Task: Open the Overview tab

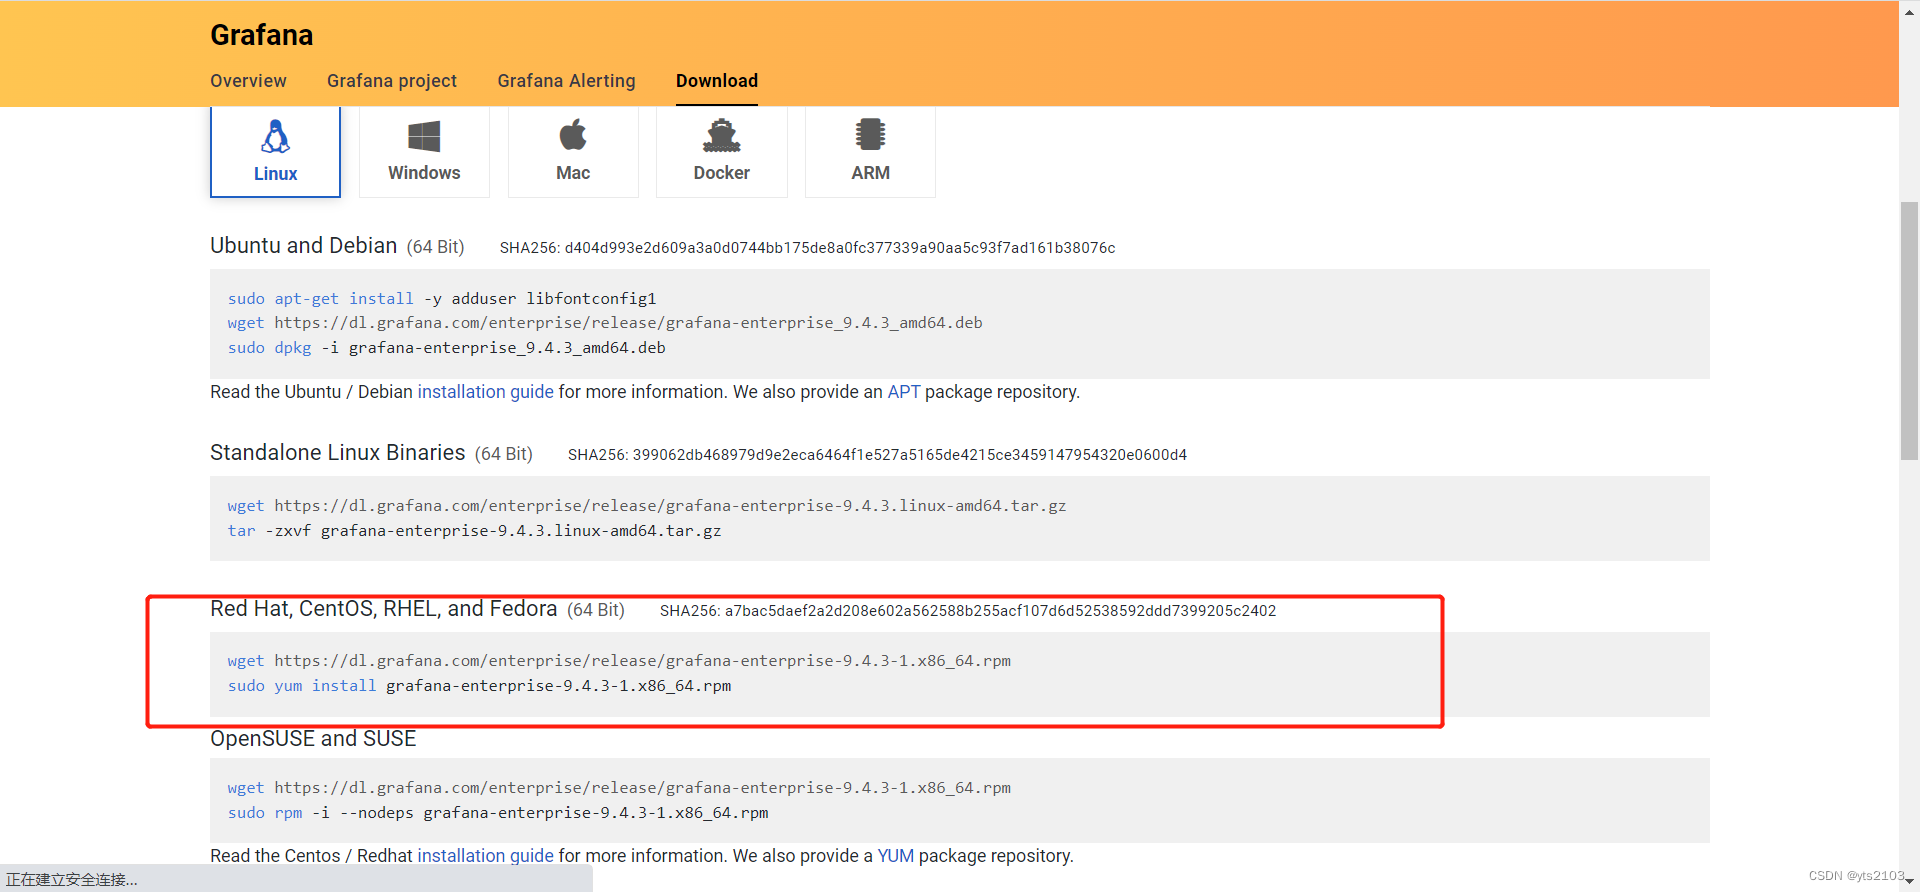Action: point(248,81)
